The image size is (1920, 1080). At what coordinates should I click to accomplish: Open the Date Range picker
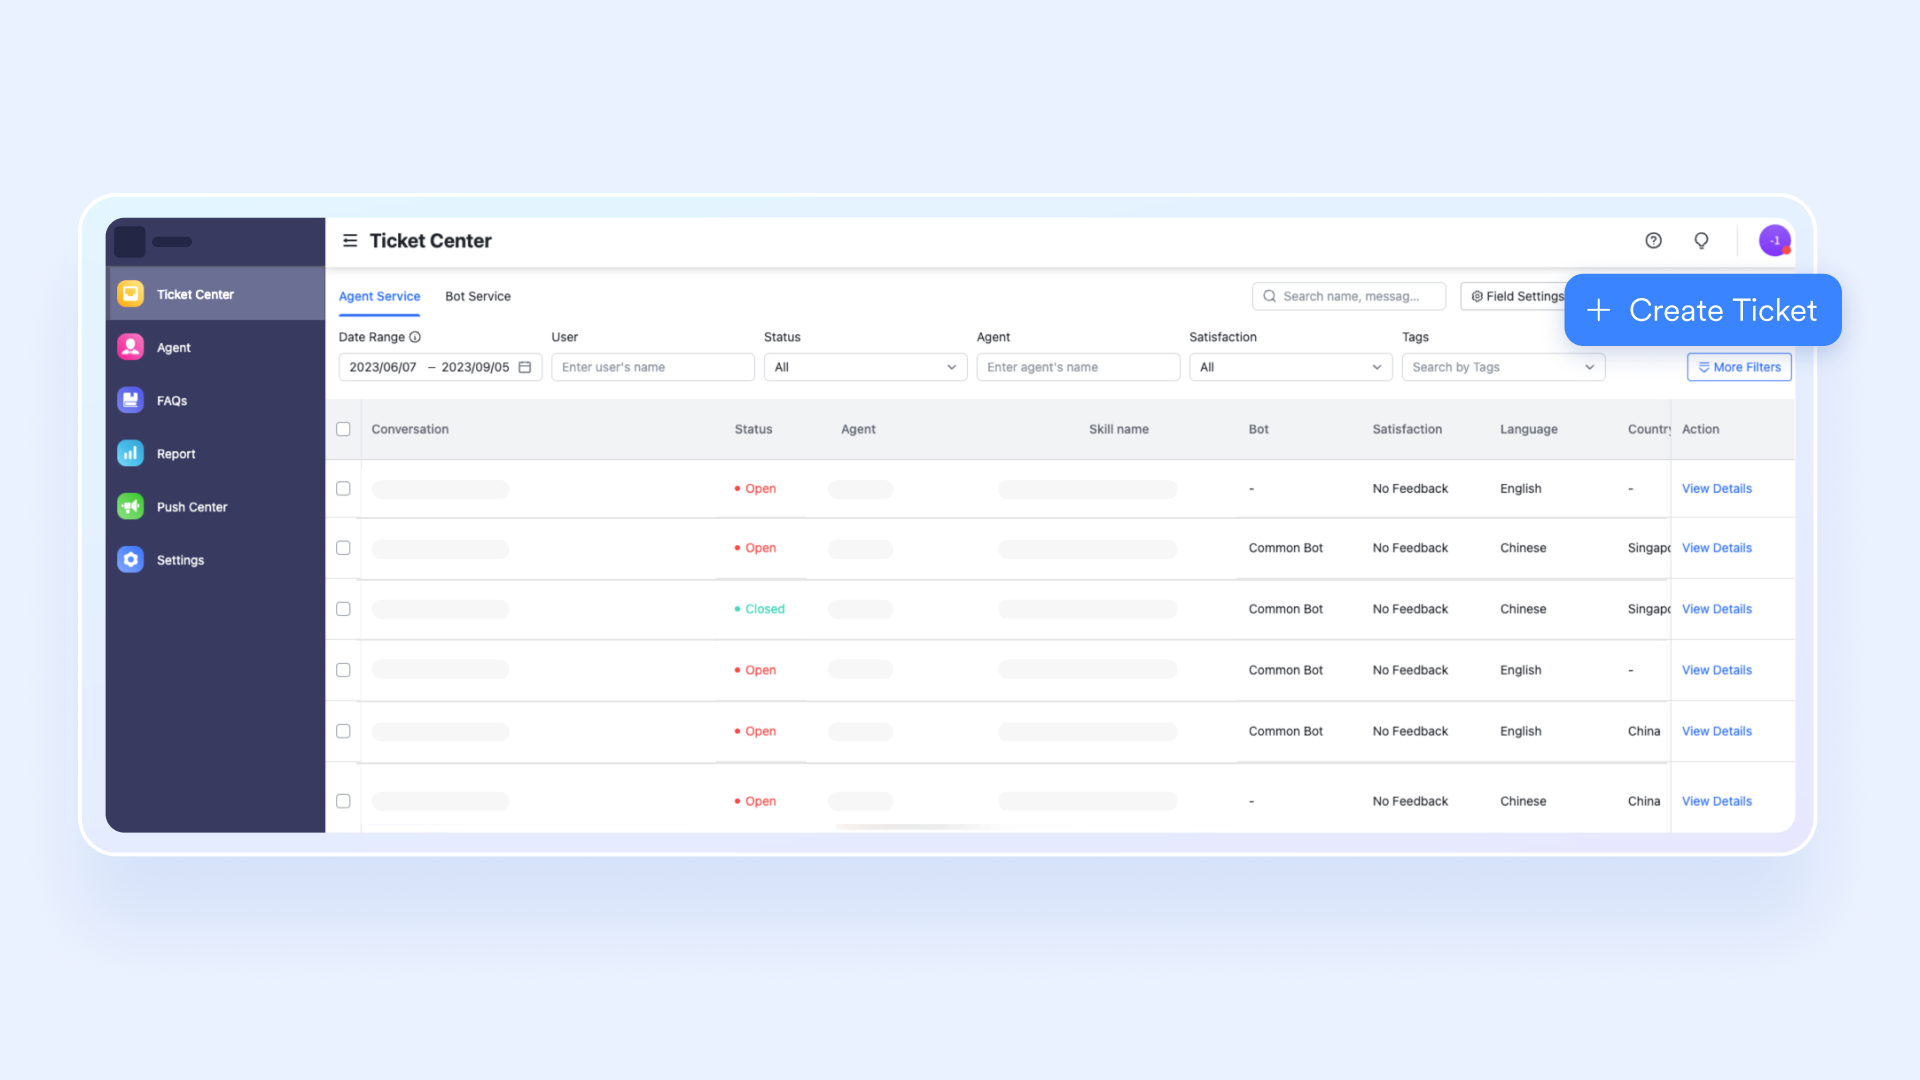tap(440, 367)
